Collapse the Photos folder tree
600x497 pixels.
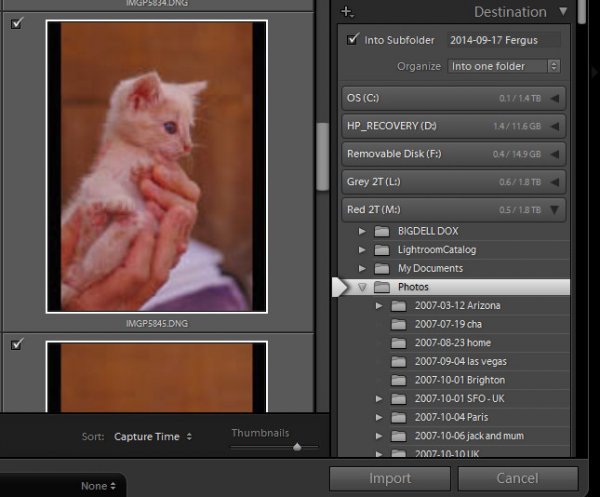pos(362,287)
